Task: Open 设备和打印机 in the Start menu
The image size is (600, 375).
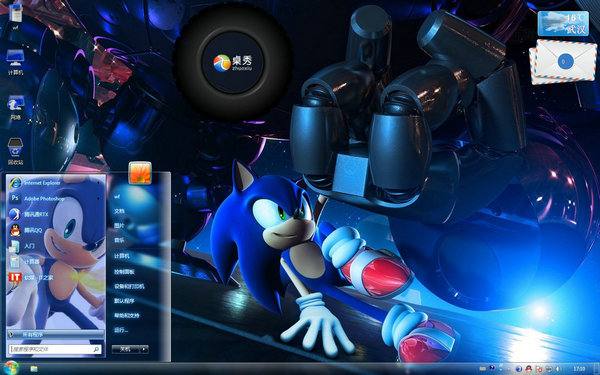Action: click(129, 286)
